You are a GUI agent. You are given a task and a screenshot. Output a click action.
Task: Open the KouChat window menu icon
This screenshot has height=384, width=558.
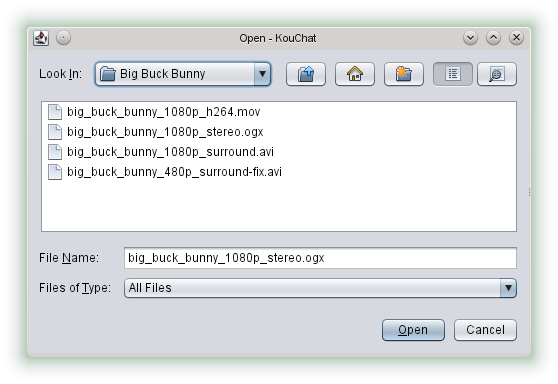point(41,38)
